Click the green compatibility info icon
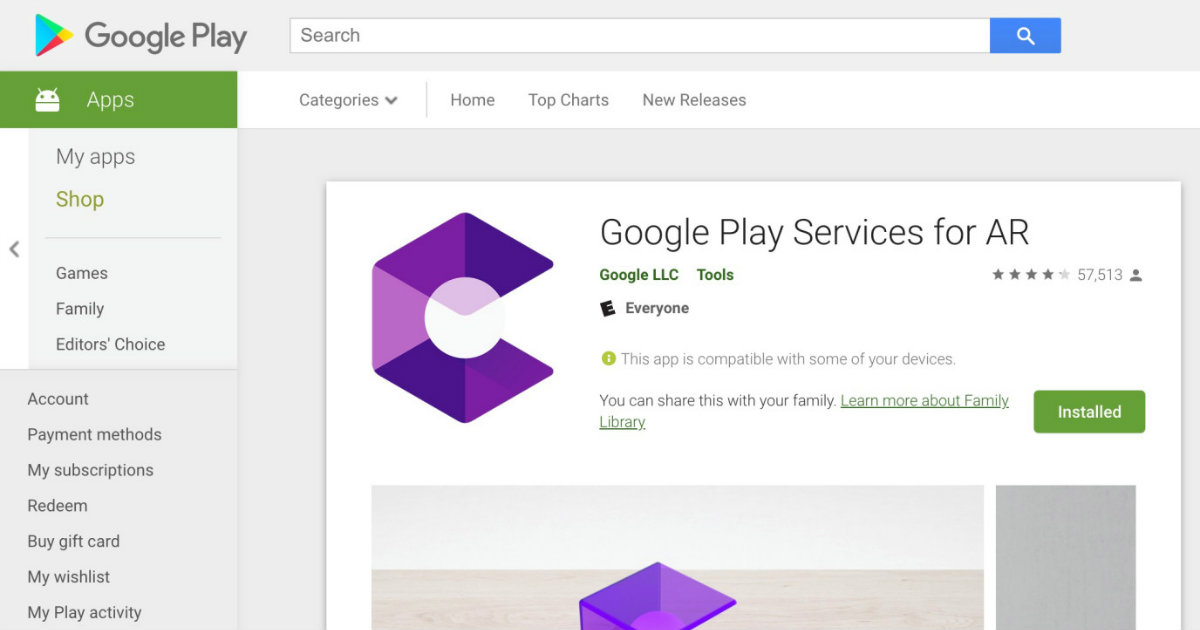This screenshot has height=630, width=1200. [608, 358]
